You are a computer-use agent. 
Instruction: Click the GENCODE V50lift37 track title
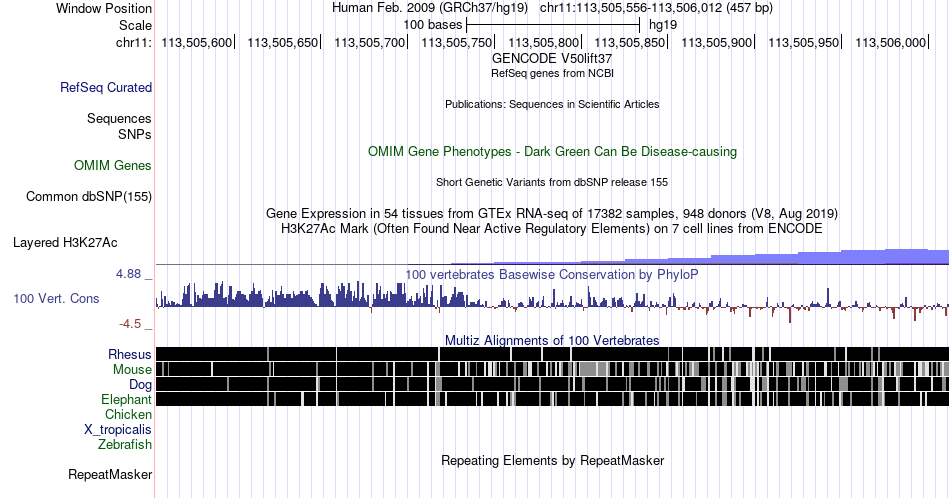(552, 59)
